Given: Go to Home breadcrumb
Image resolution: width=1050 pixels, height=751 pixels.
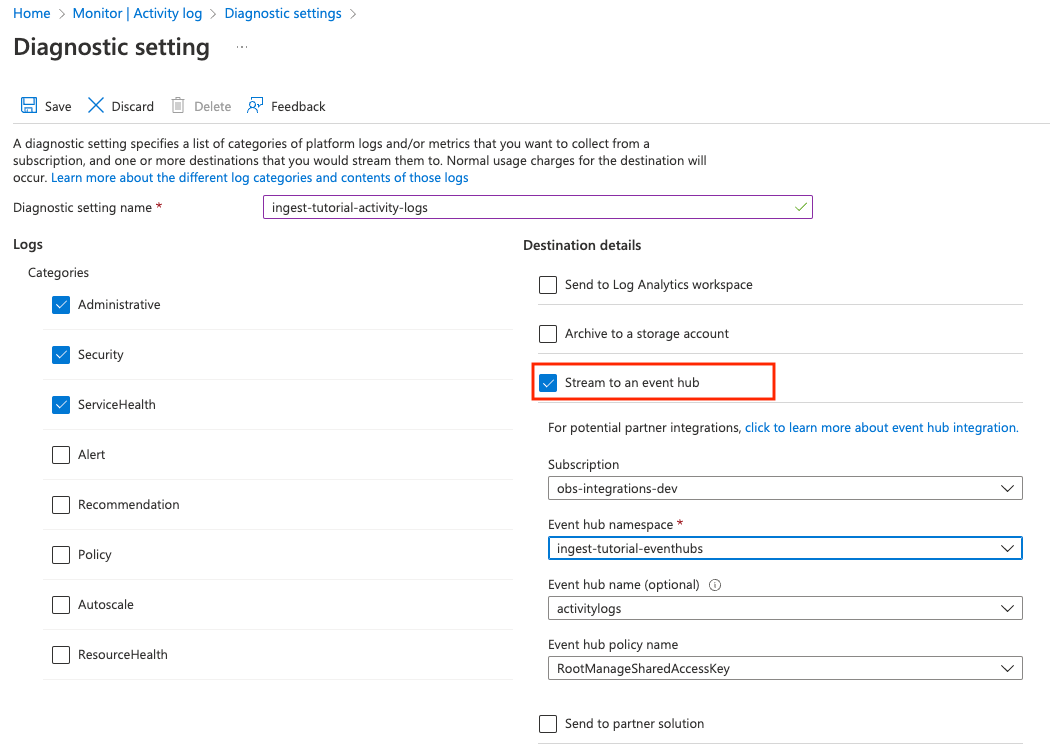Looking at the screenshot, I should click(32, 14).
